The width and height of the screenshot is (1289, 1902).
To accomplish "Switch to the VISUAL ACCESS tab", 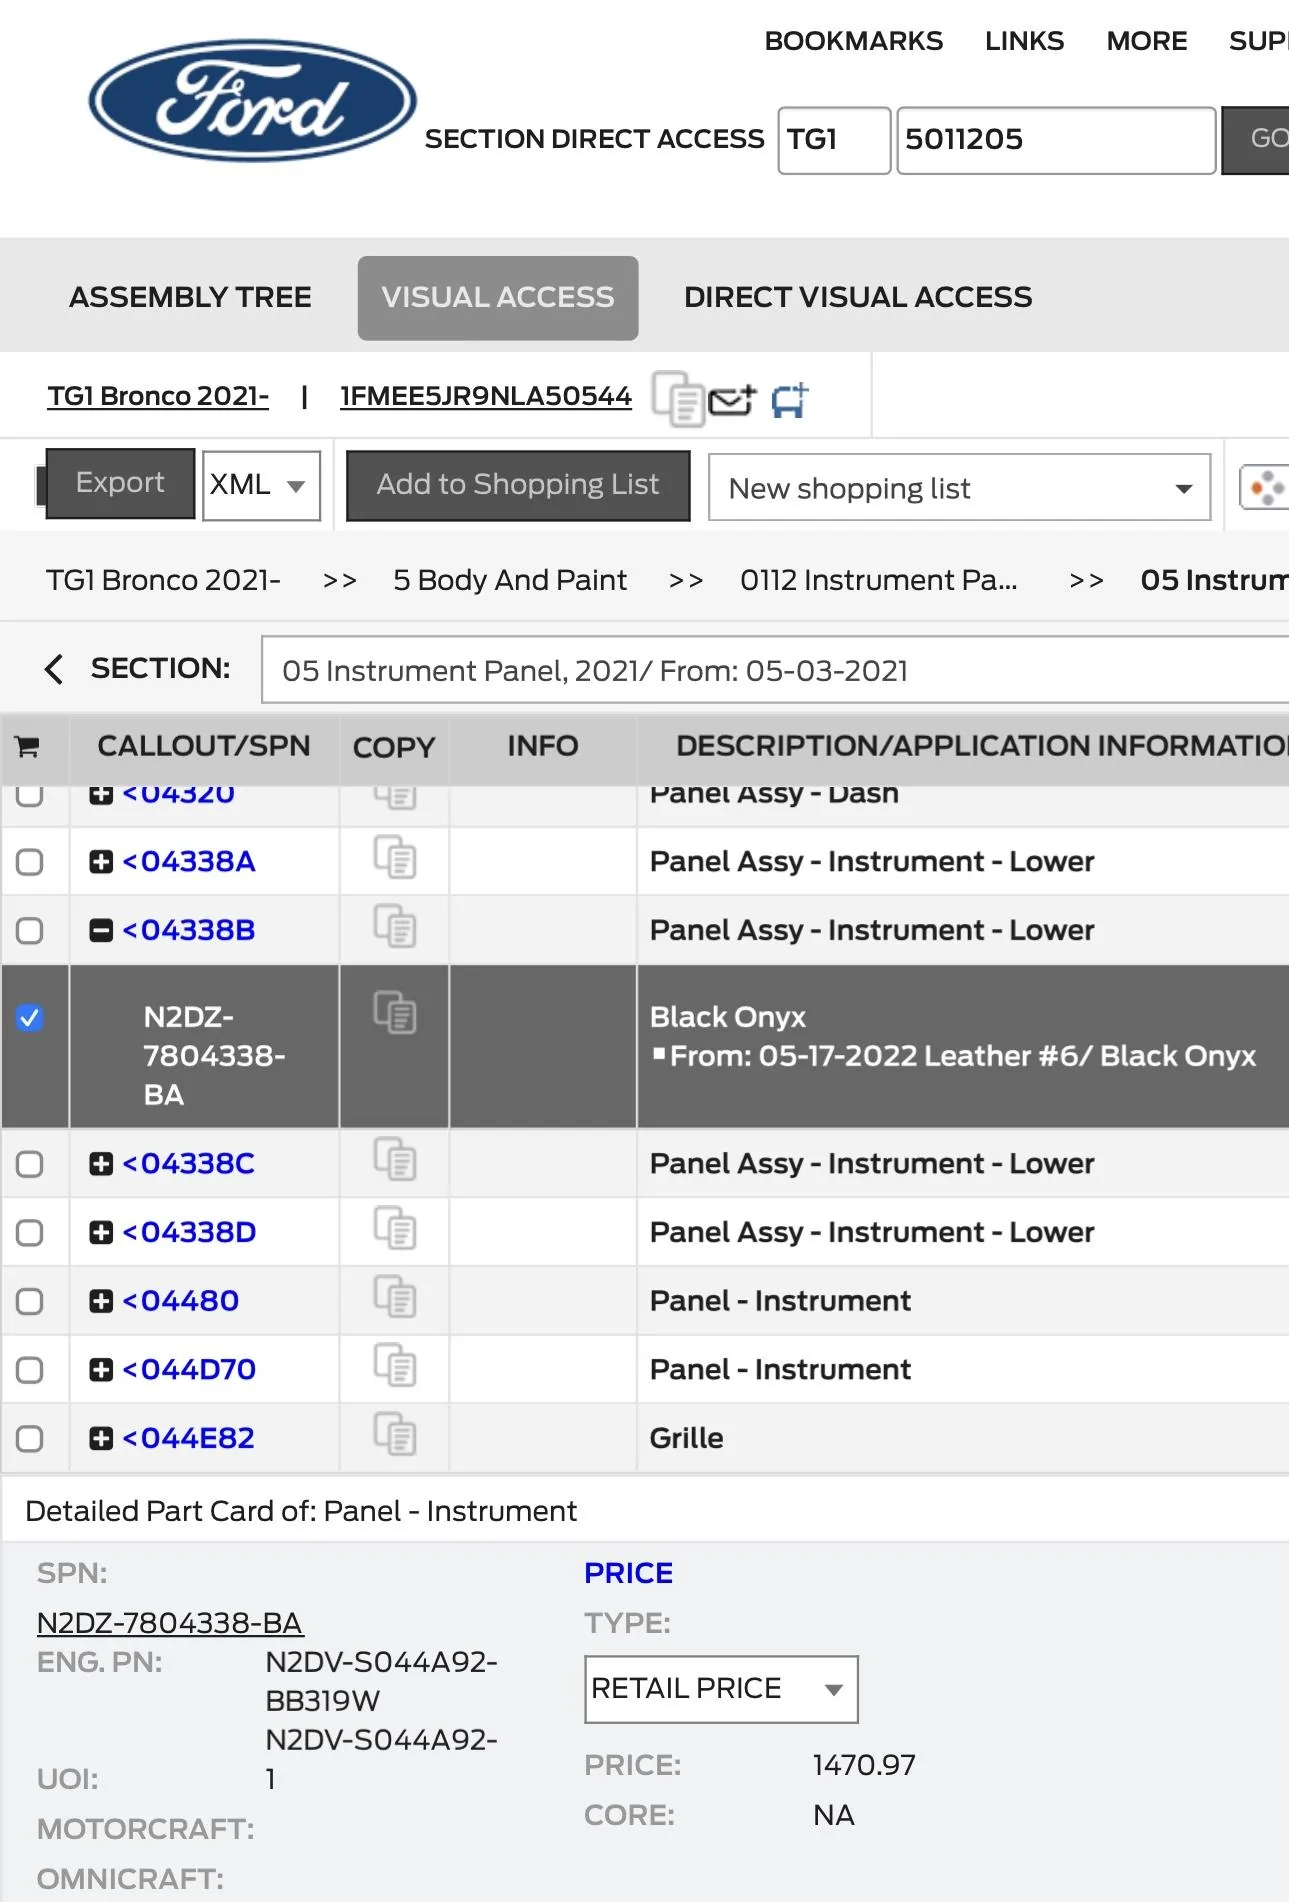I will click(x=498, y=298).
